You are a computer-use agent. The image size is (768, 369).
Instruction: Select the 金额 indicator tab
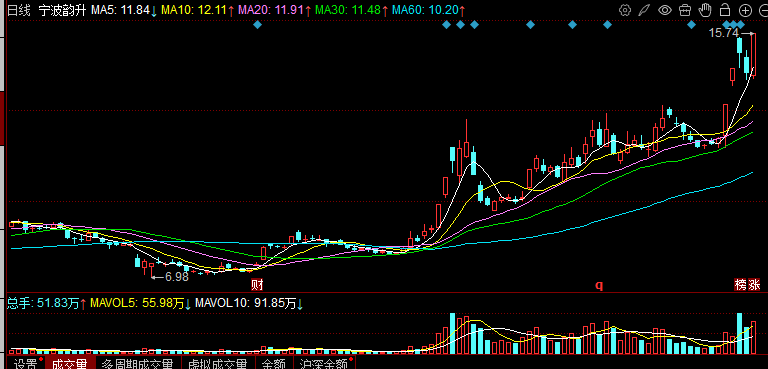[274, 363]
